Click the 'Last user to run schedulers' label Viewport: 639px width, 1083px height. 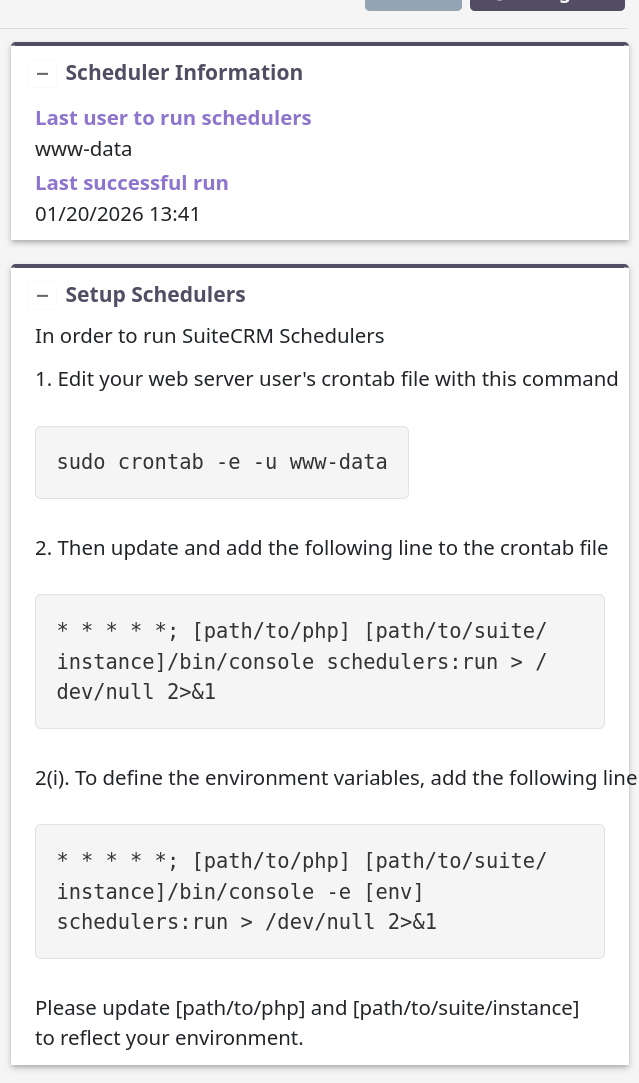click(x=173, y=118)
